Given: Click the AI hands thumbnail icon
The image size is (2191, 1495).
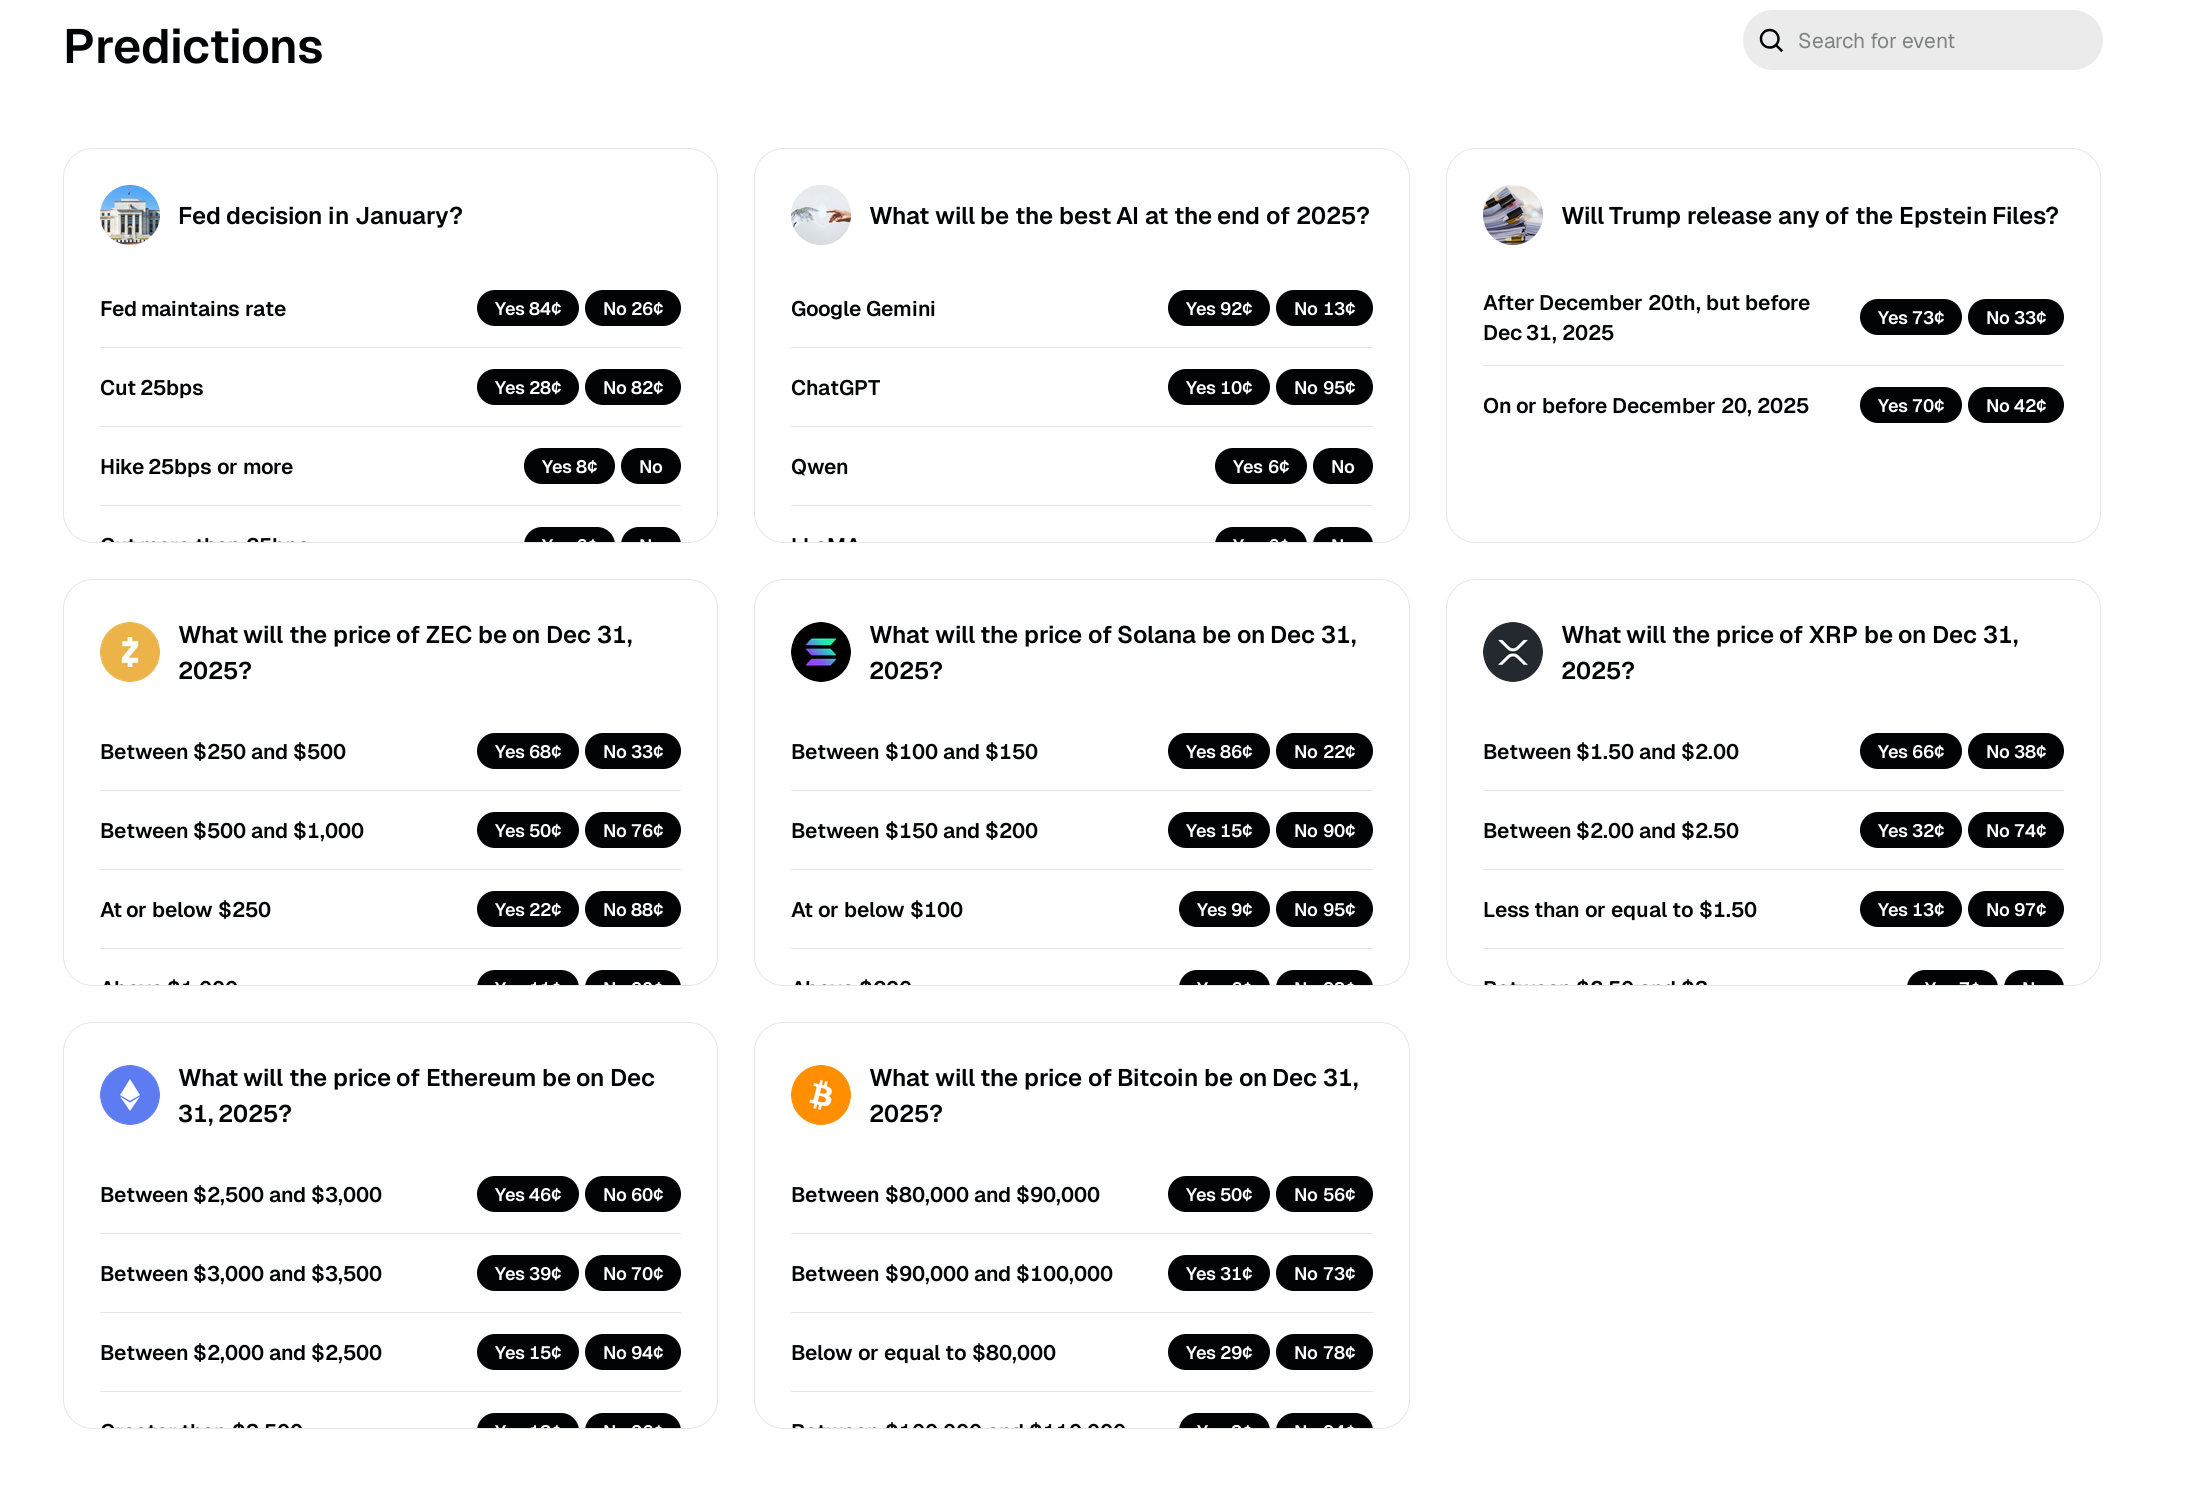Looking at the screenshot, I should [821, 215].
